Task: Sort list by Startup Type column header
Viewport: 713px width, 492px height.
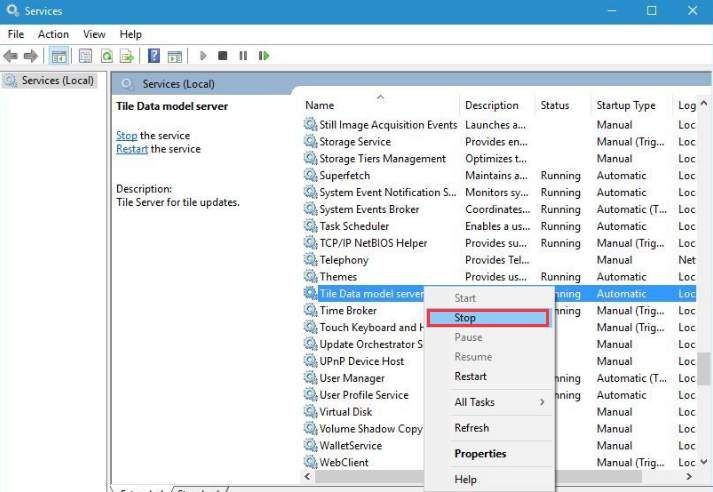Action: point(625,105)
